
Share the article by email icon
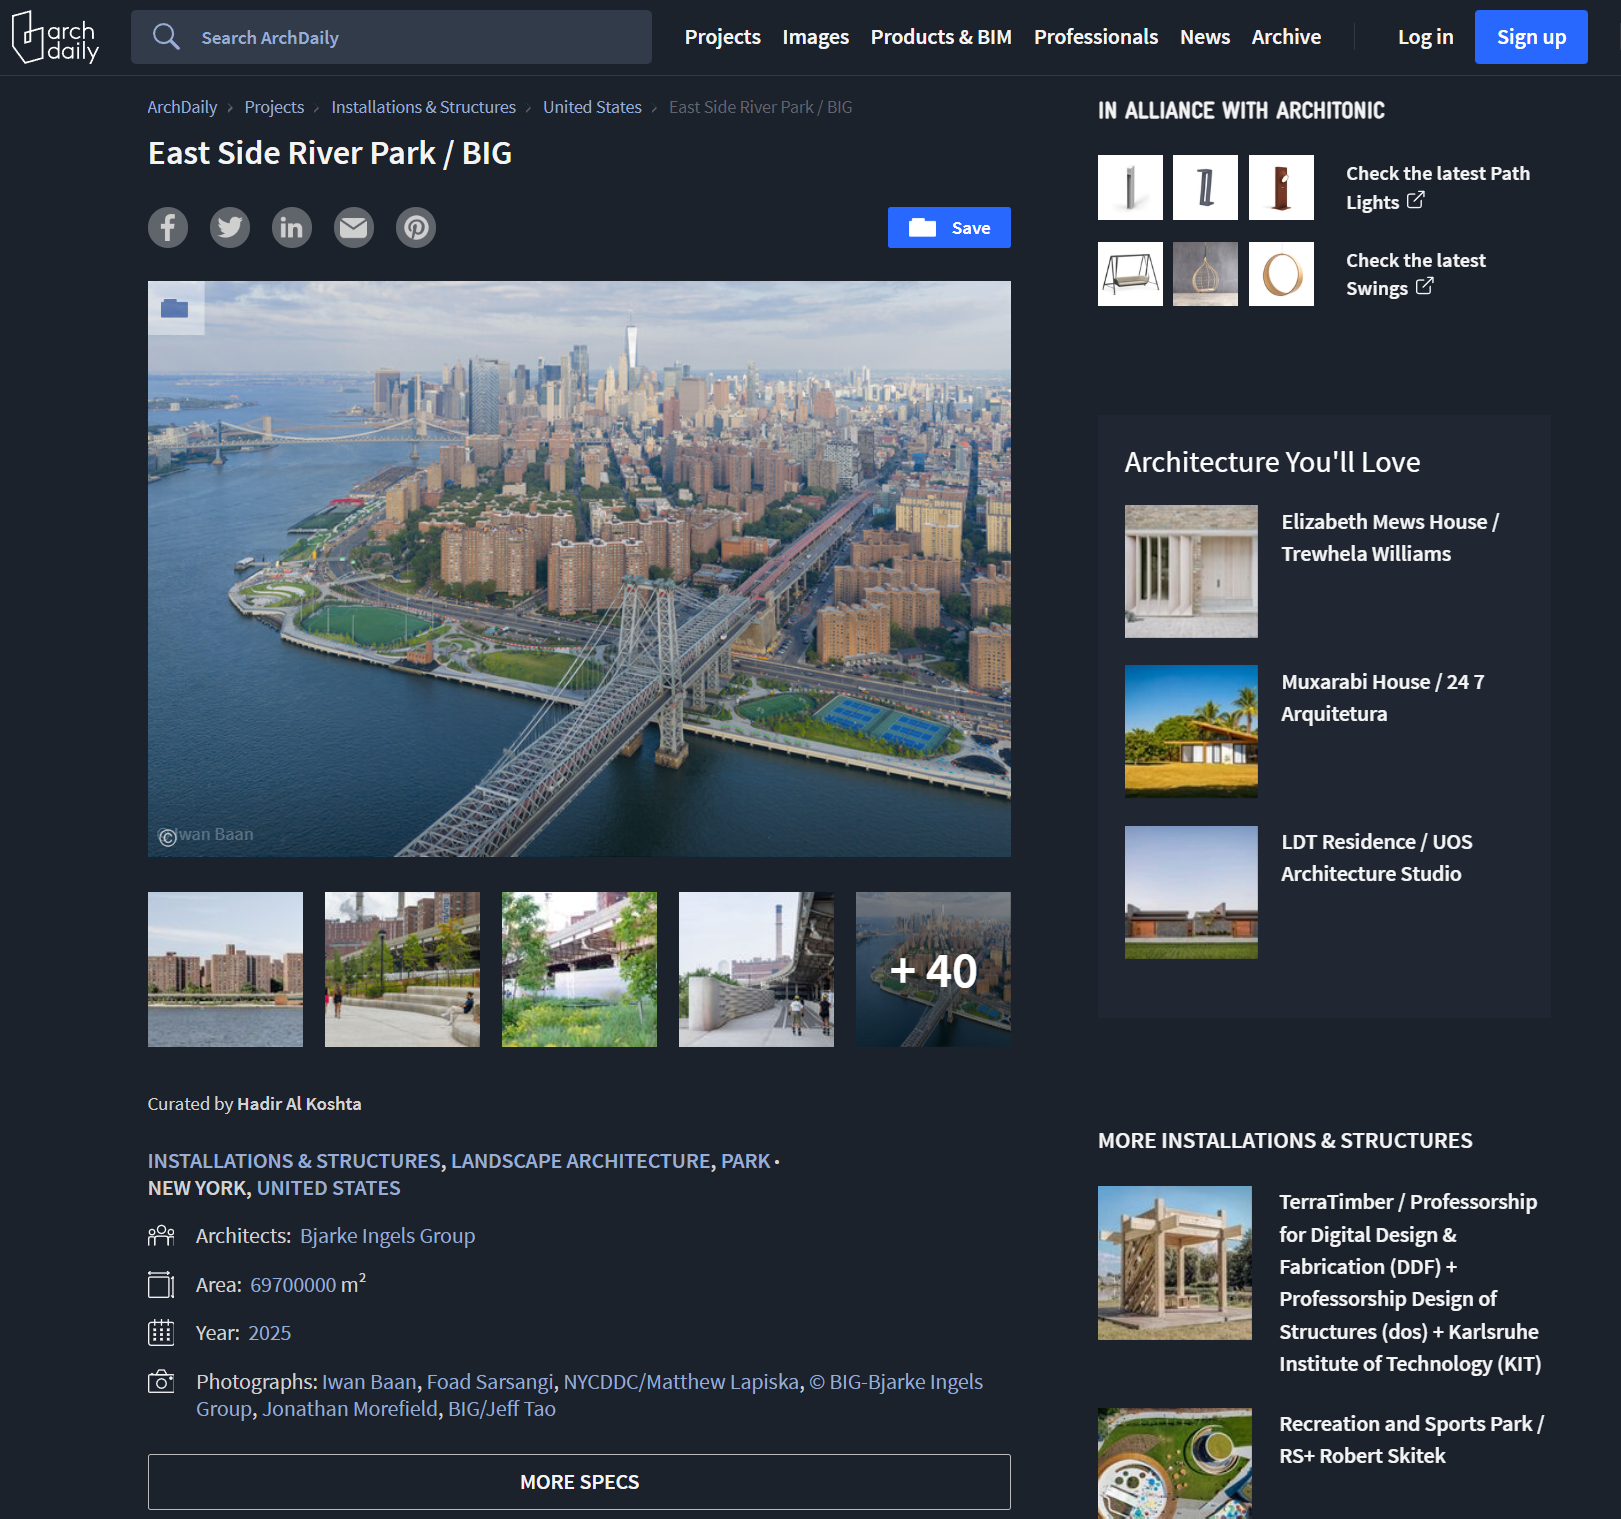[354, 228]
